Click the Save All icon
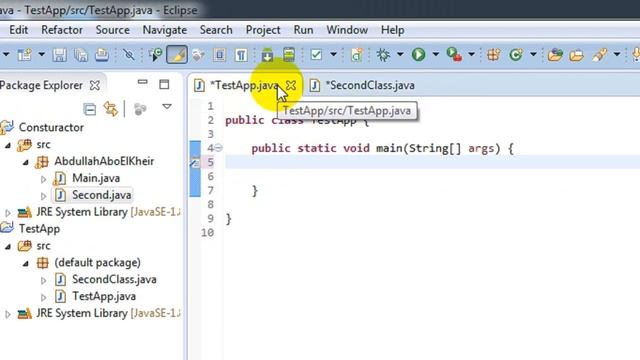 81,55
